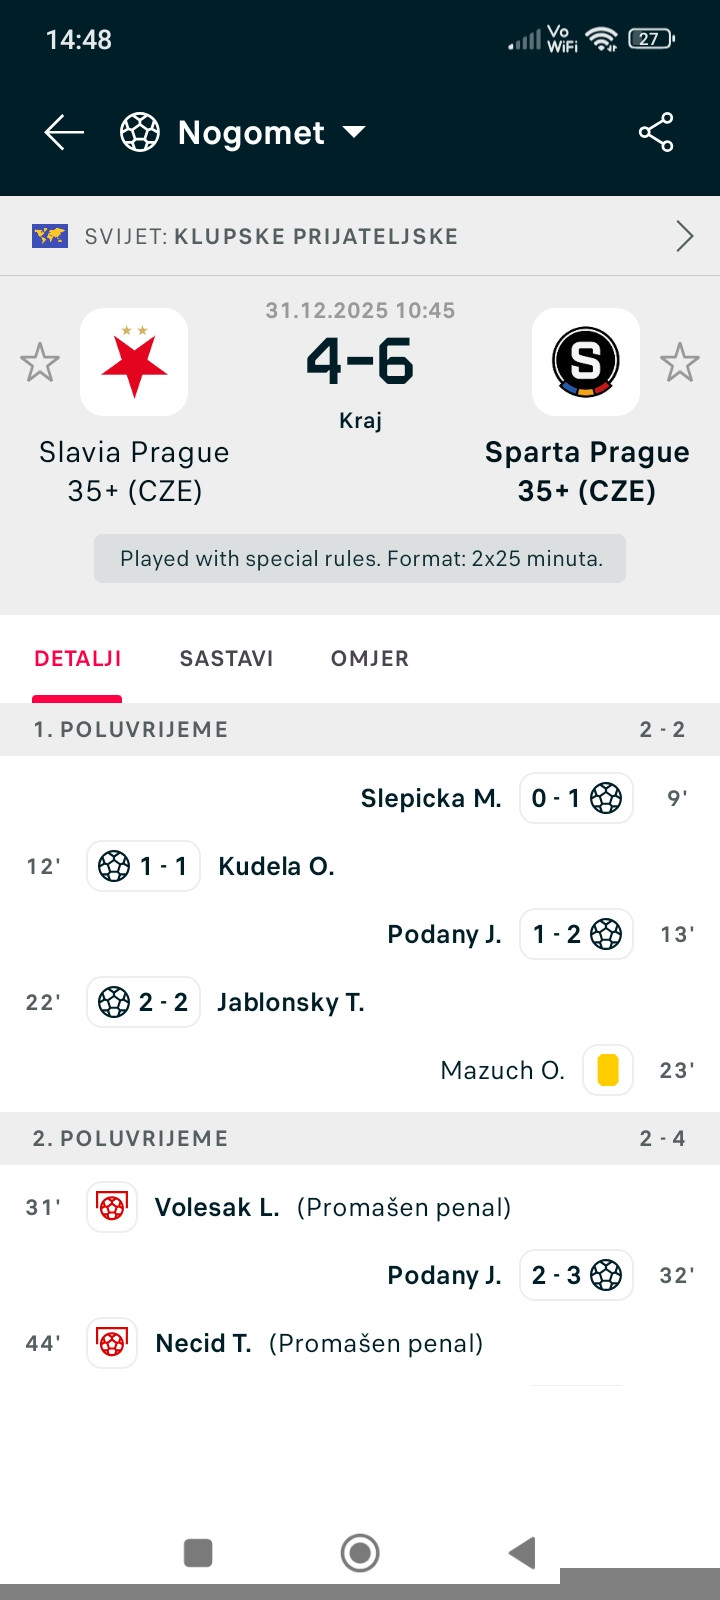720x1600 pixels.
Task: Open scorer Kudela O. player link
Action: coord(276,866)
